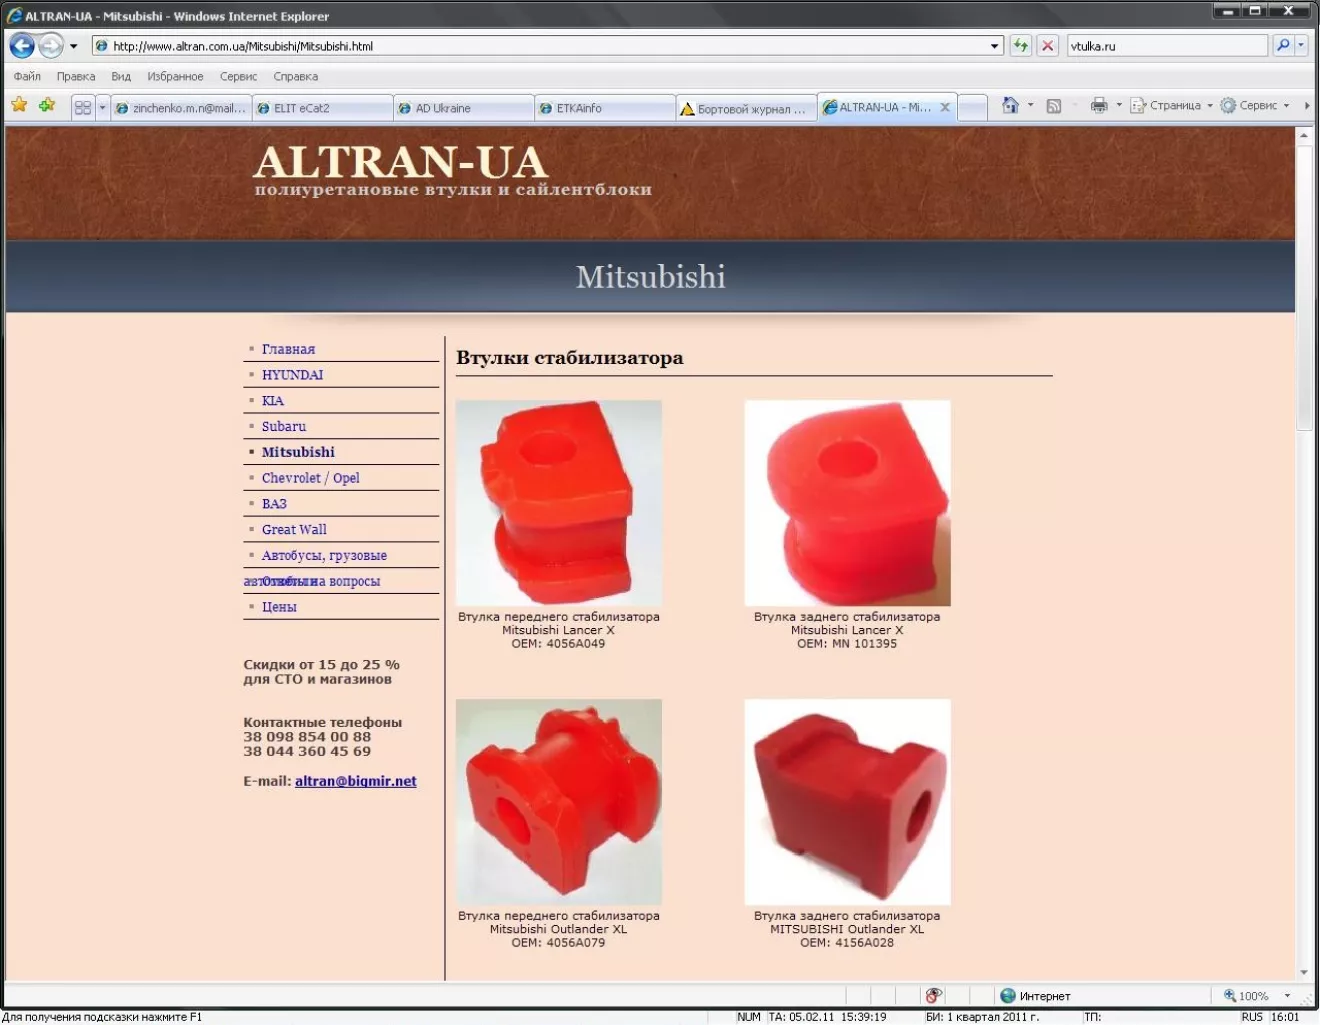This screenshot has height=1025, width=1320.
Task: Expand the address bar URL dropdown
Action: tap(994, 46)
